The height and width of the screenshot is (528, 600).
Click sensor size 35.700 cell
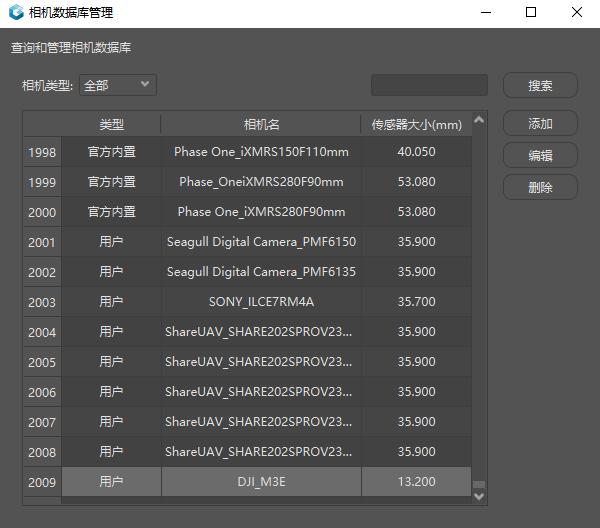pyautogui.click(x=416, y=302)
